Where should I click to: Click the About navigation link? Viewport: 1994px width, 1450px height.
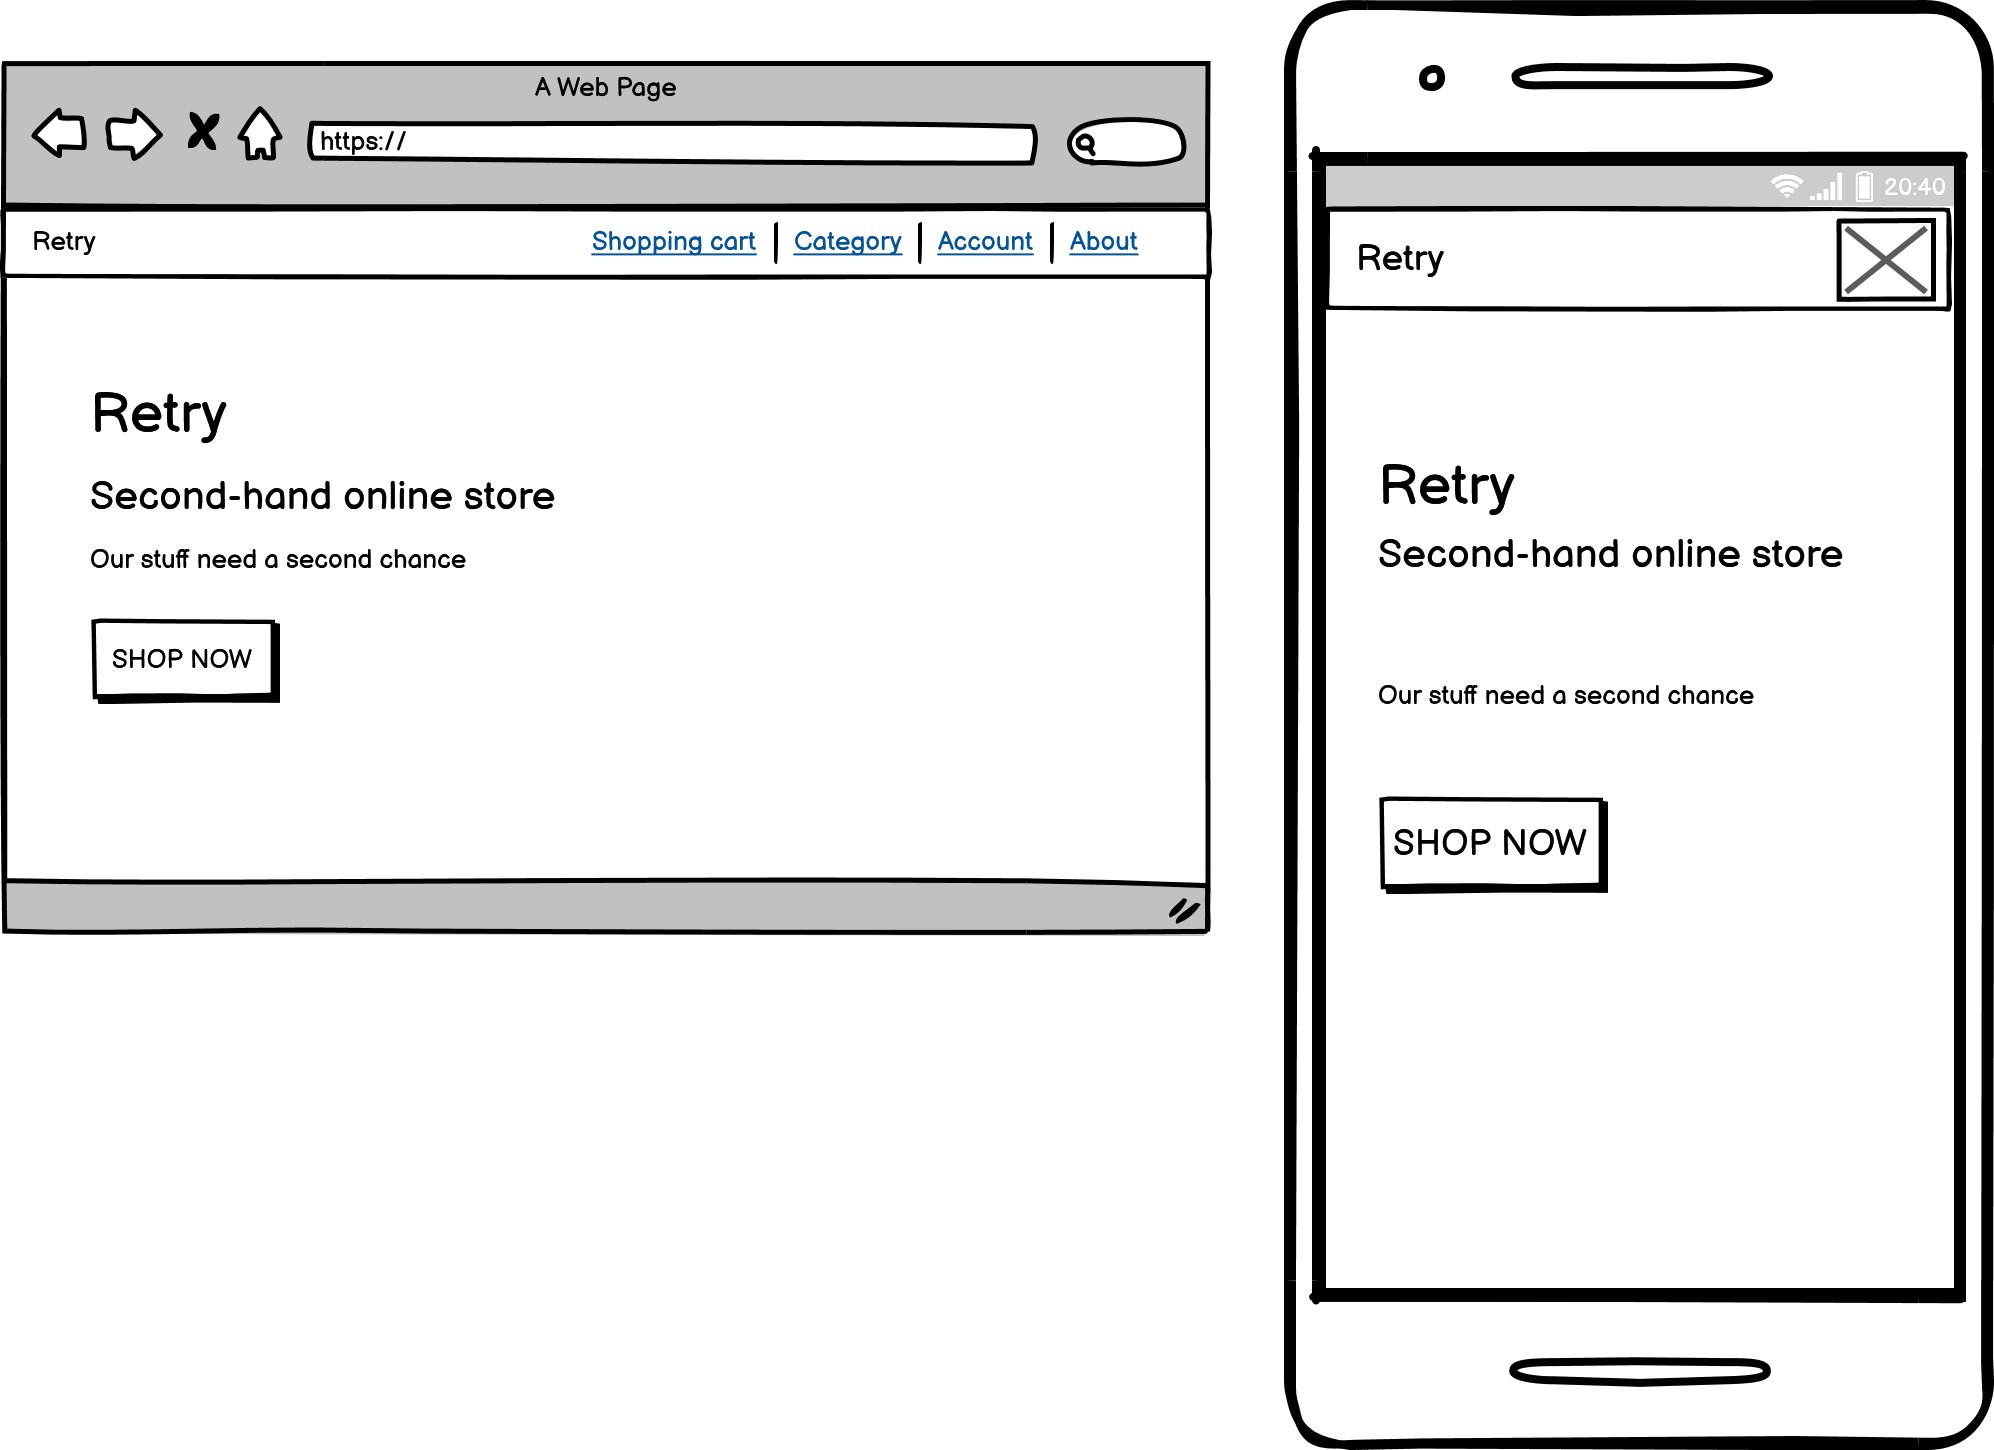pyautogui.click(x=1104, y=240)
